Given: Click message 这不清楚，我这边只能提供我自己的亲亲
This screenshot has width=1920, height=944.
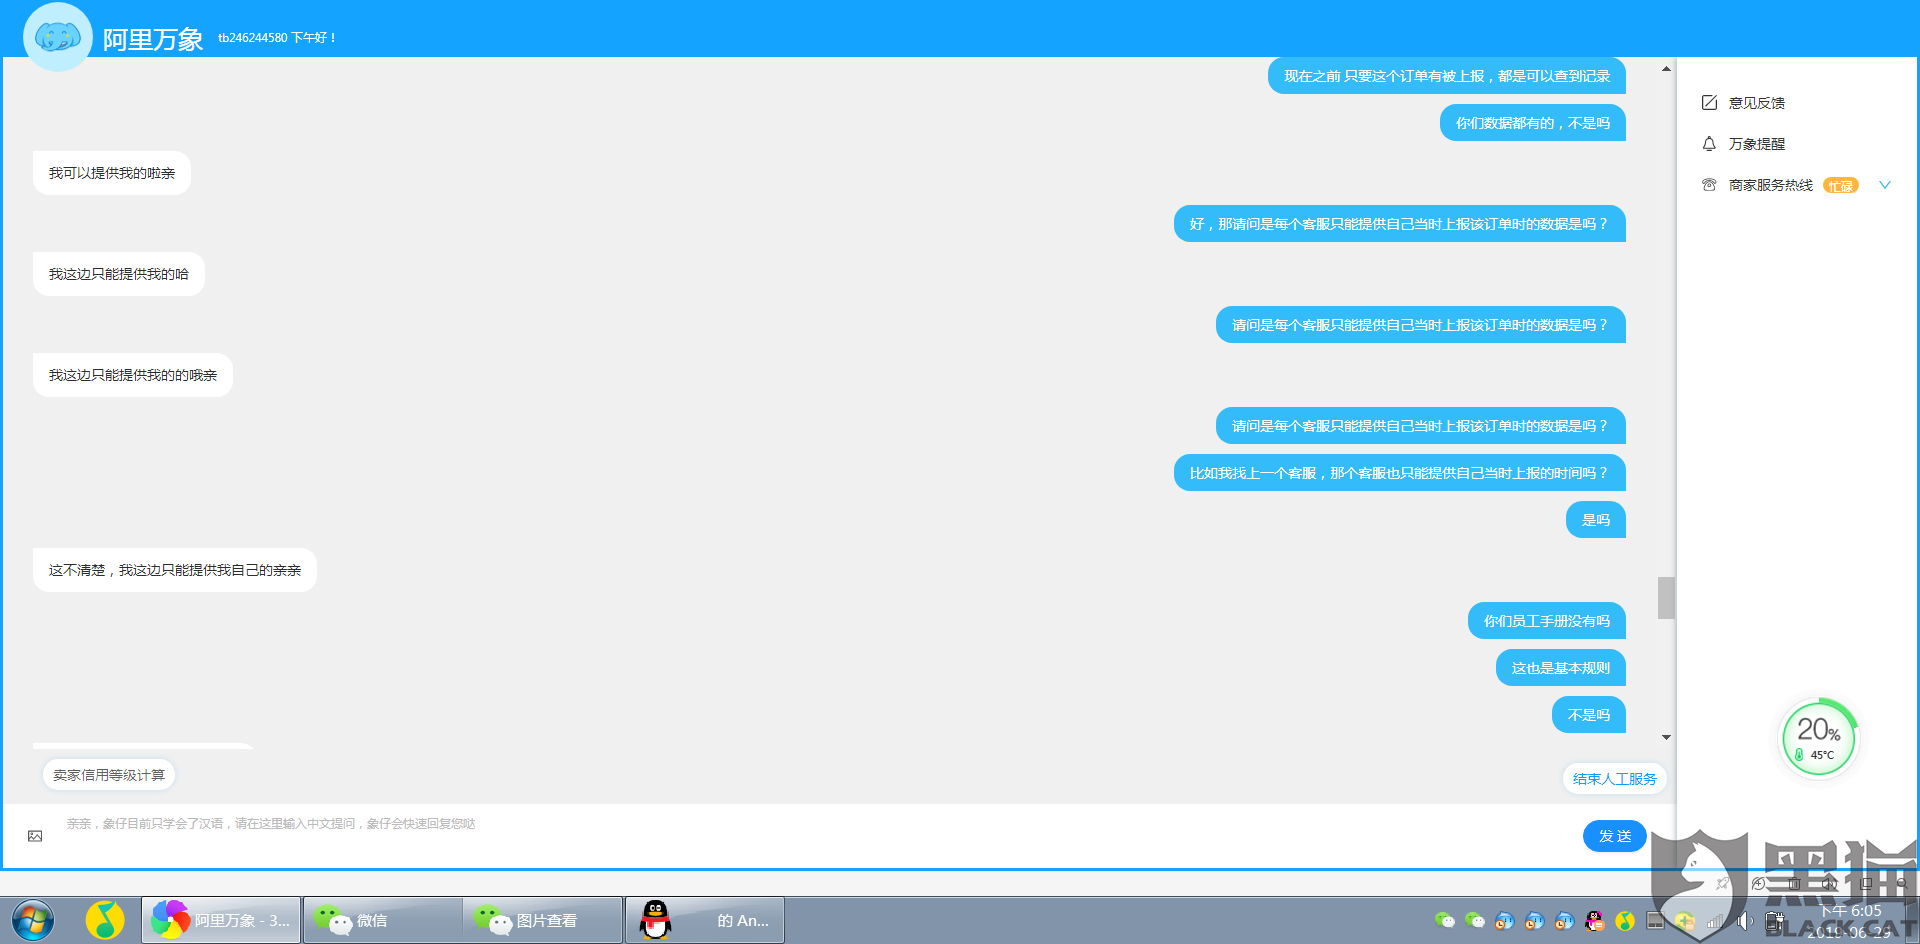Looking at the screenshot, I should [x=175, y=570].
